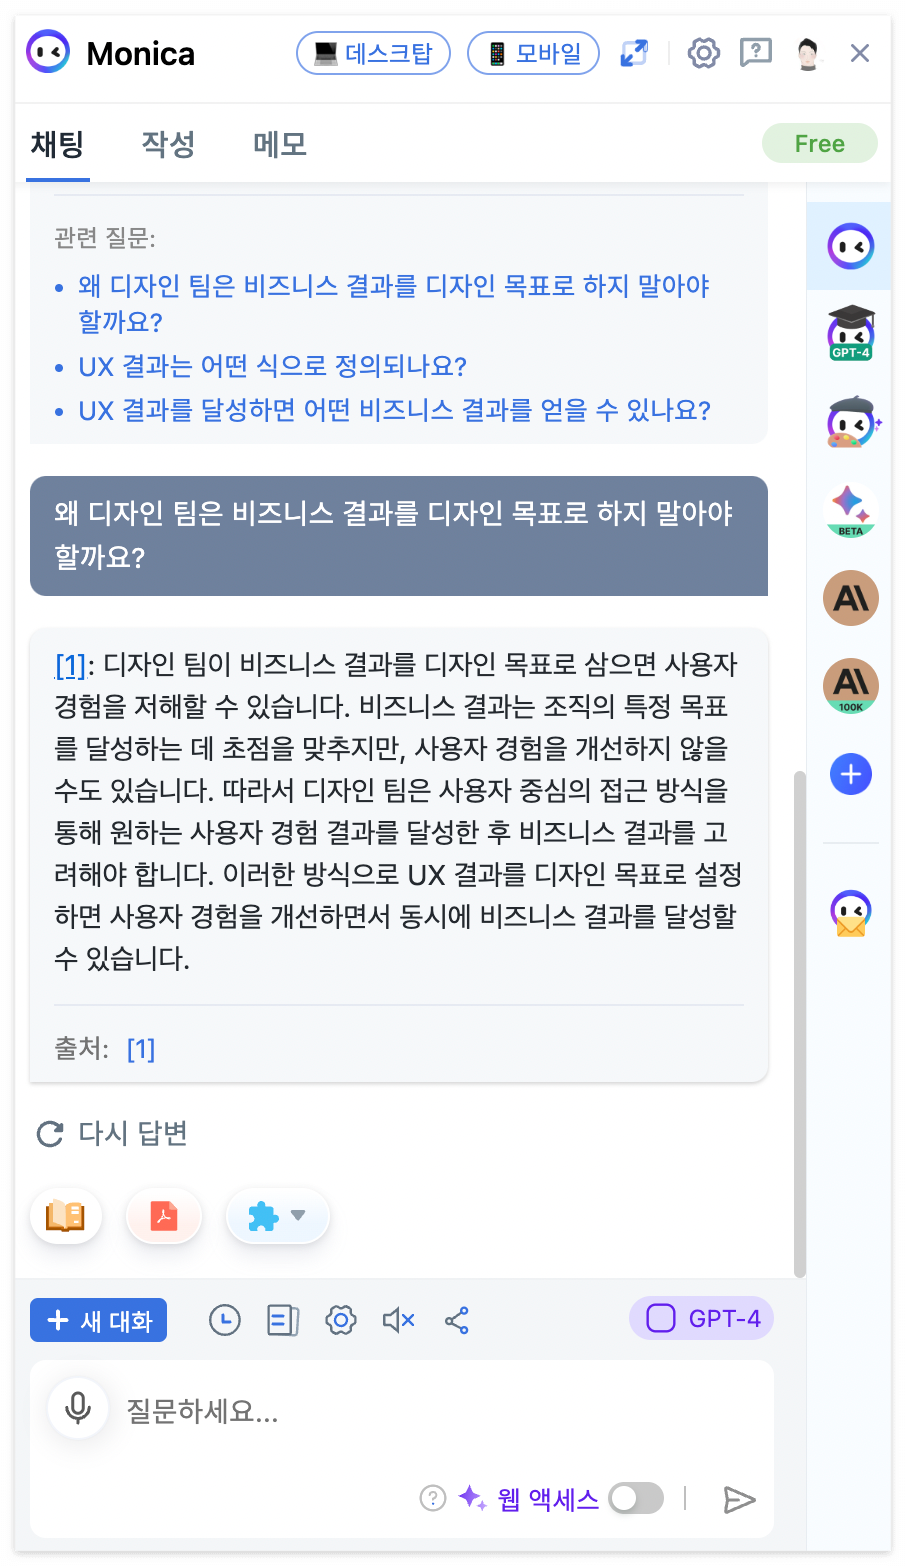The width and height of the screenshot is (906, 1566).
Task: Click 다시 답변 to regenerate answer
Action: pyautogui.click(x=112, y=1133)
